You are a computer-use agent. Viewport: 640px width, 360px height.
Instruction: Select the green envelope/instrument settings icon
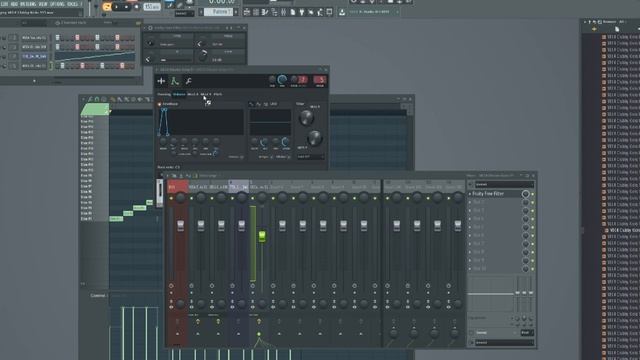tap(175, 81)
